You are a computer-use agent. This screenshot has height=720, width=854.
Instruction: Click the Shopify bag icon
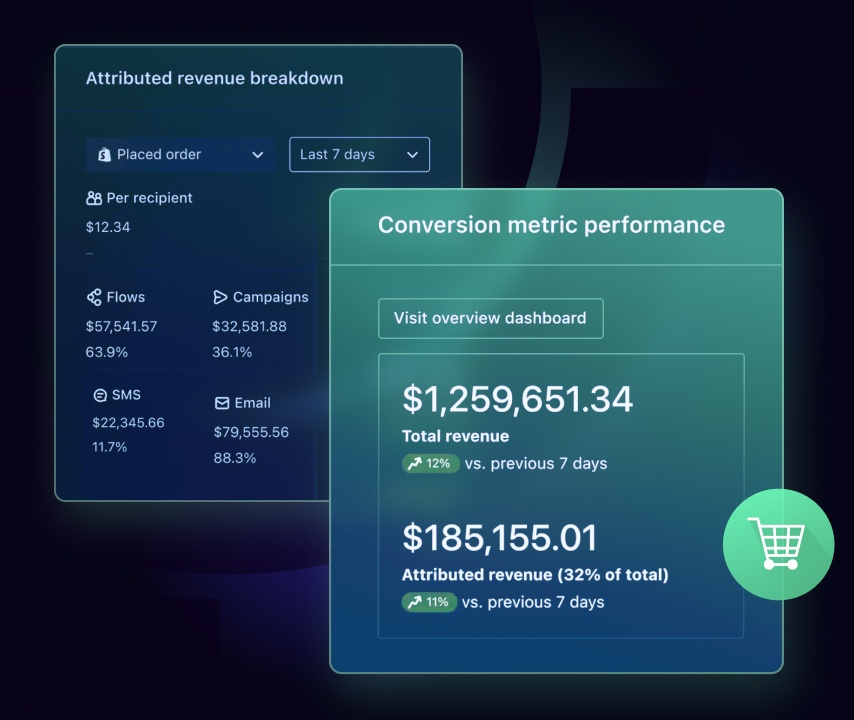[x=103, y=155]
